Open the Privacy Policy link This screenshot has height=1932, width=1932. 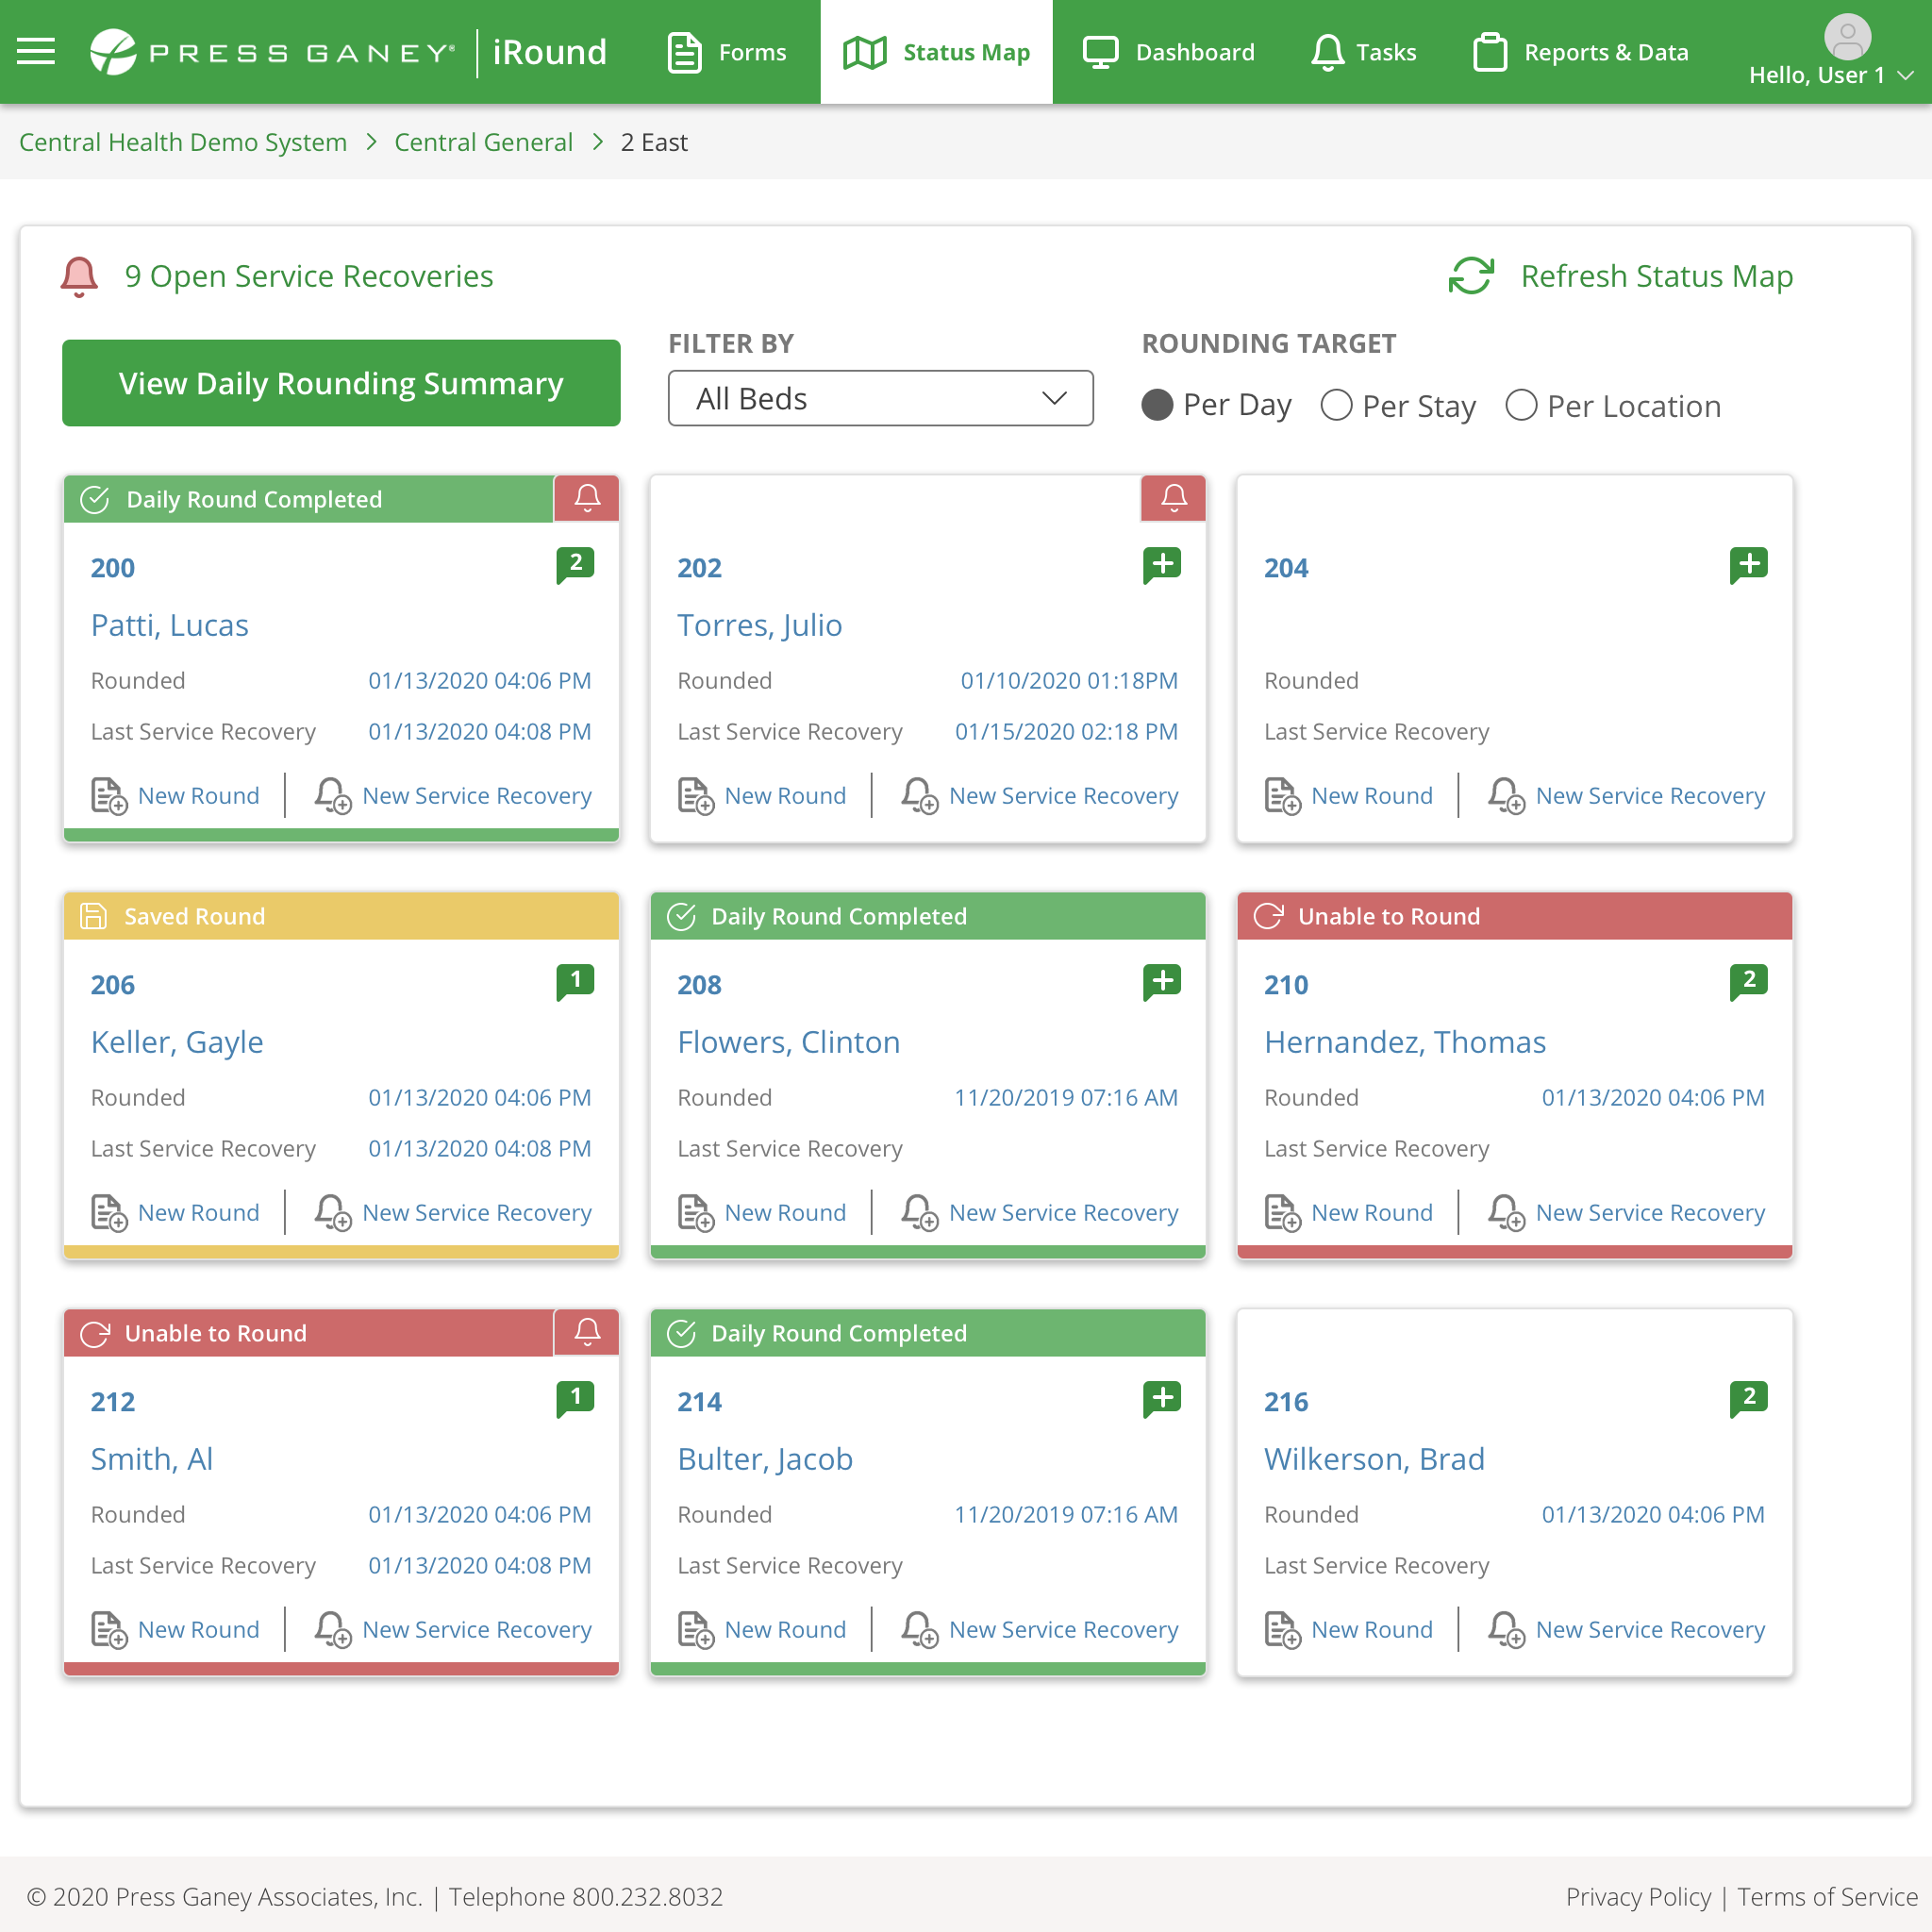pyautogui.click(x=1638, y=1897)
